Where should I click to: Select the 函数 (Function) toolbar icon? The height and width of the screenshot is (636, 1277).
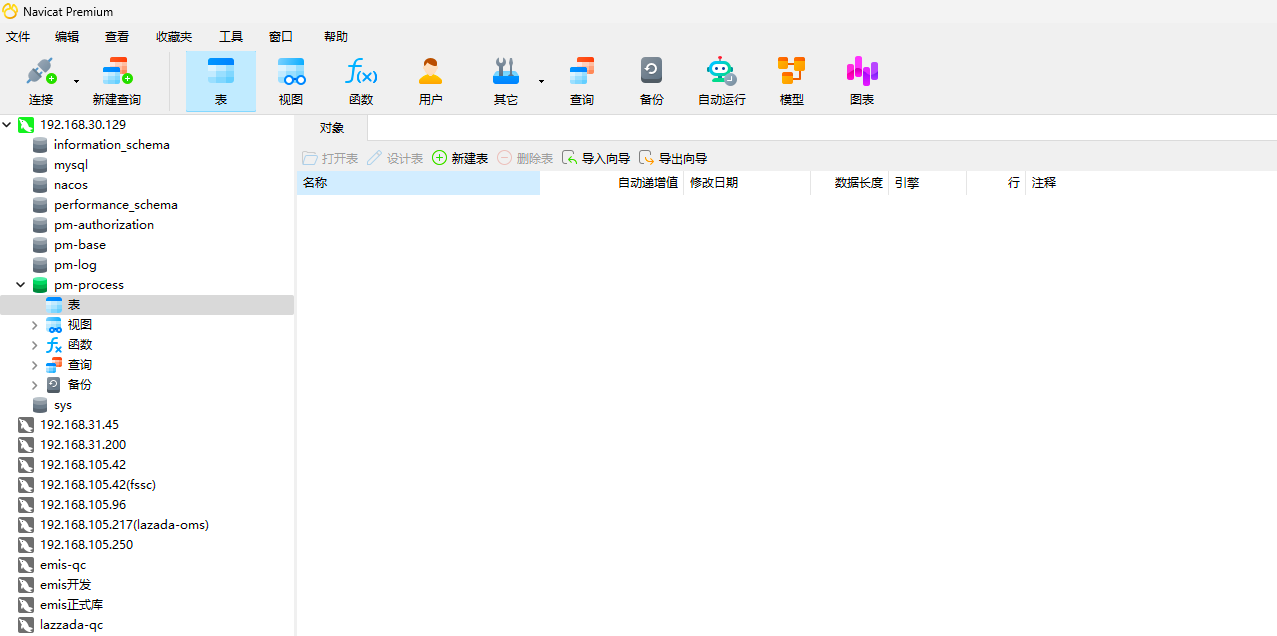(x=361, y=81)
